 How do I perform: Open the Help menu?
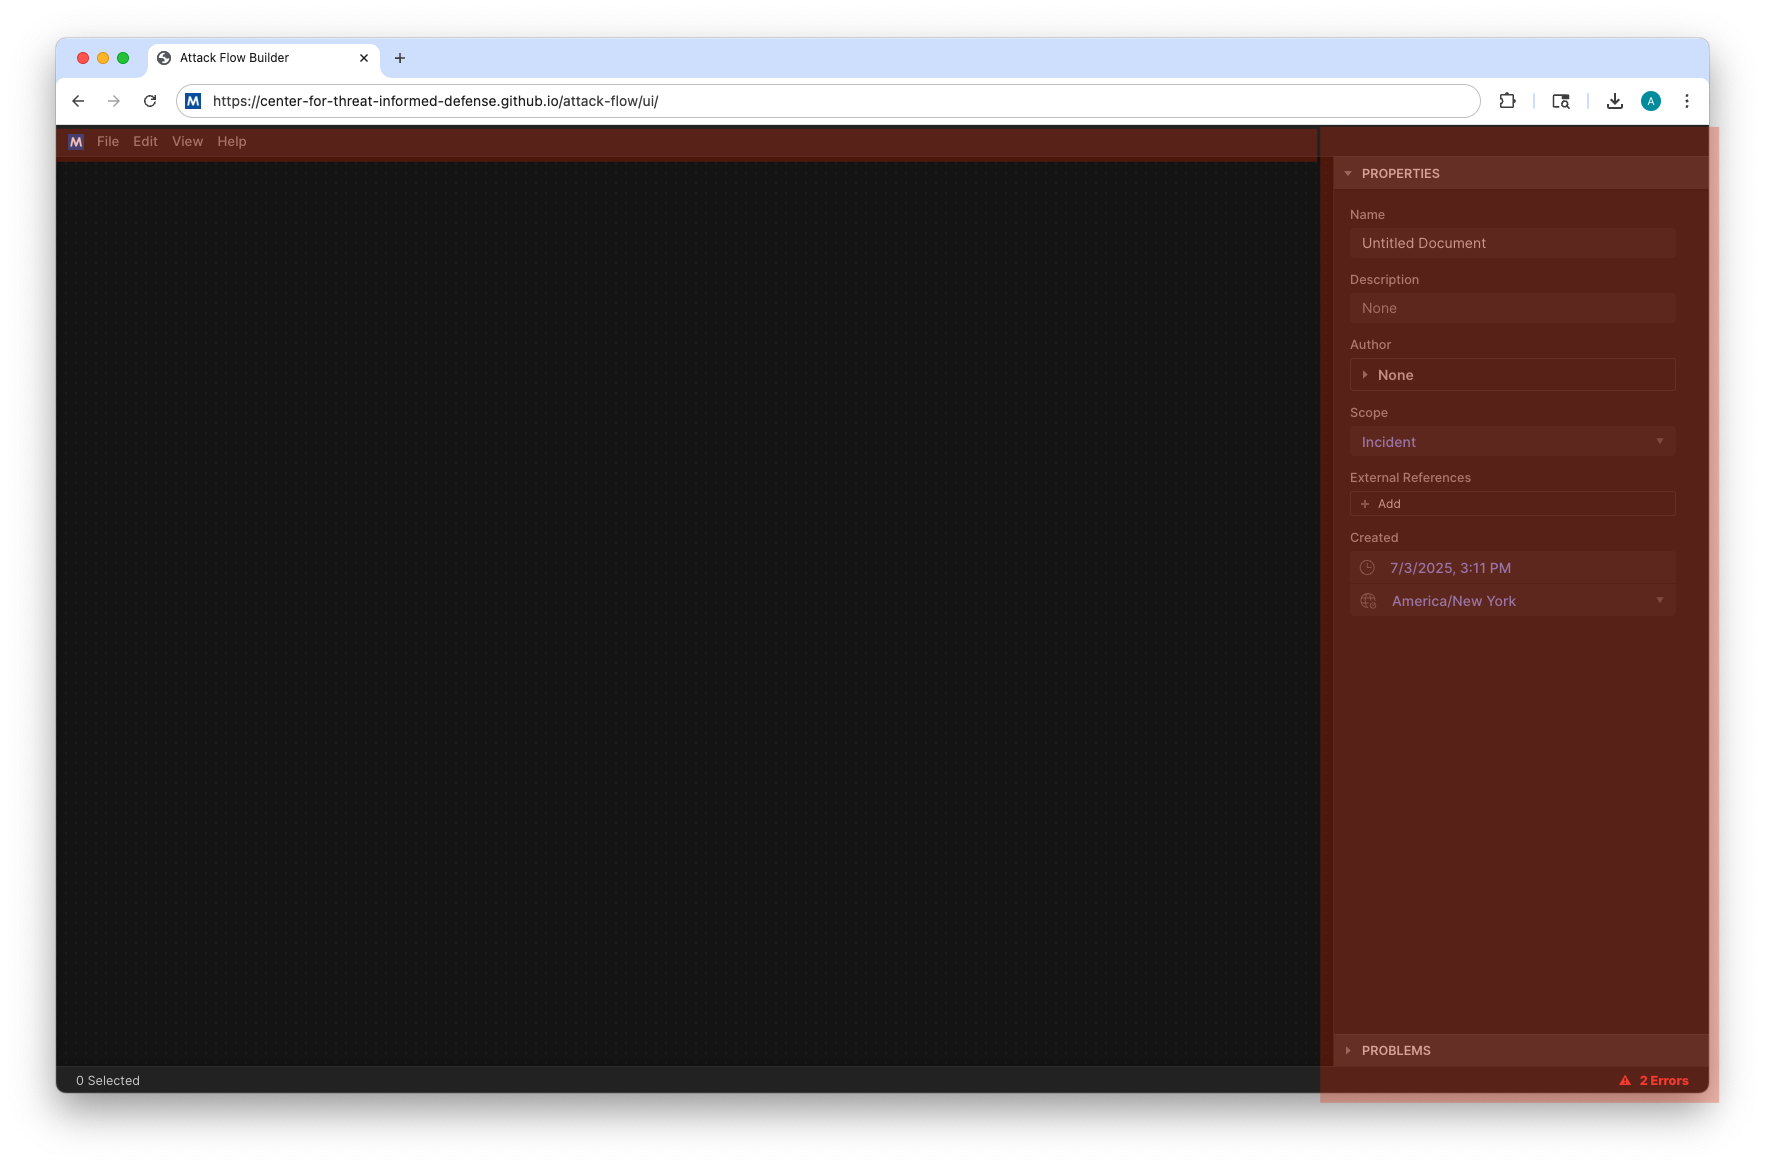pyautogui.click(x=232, y=142)
